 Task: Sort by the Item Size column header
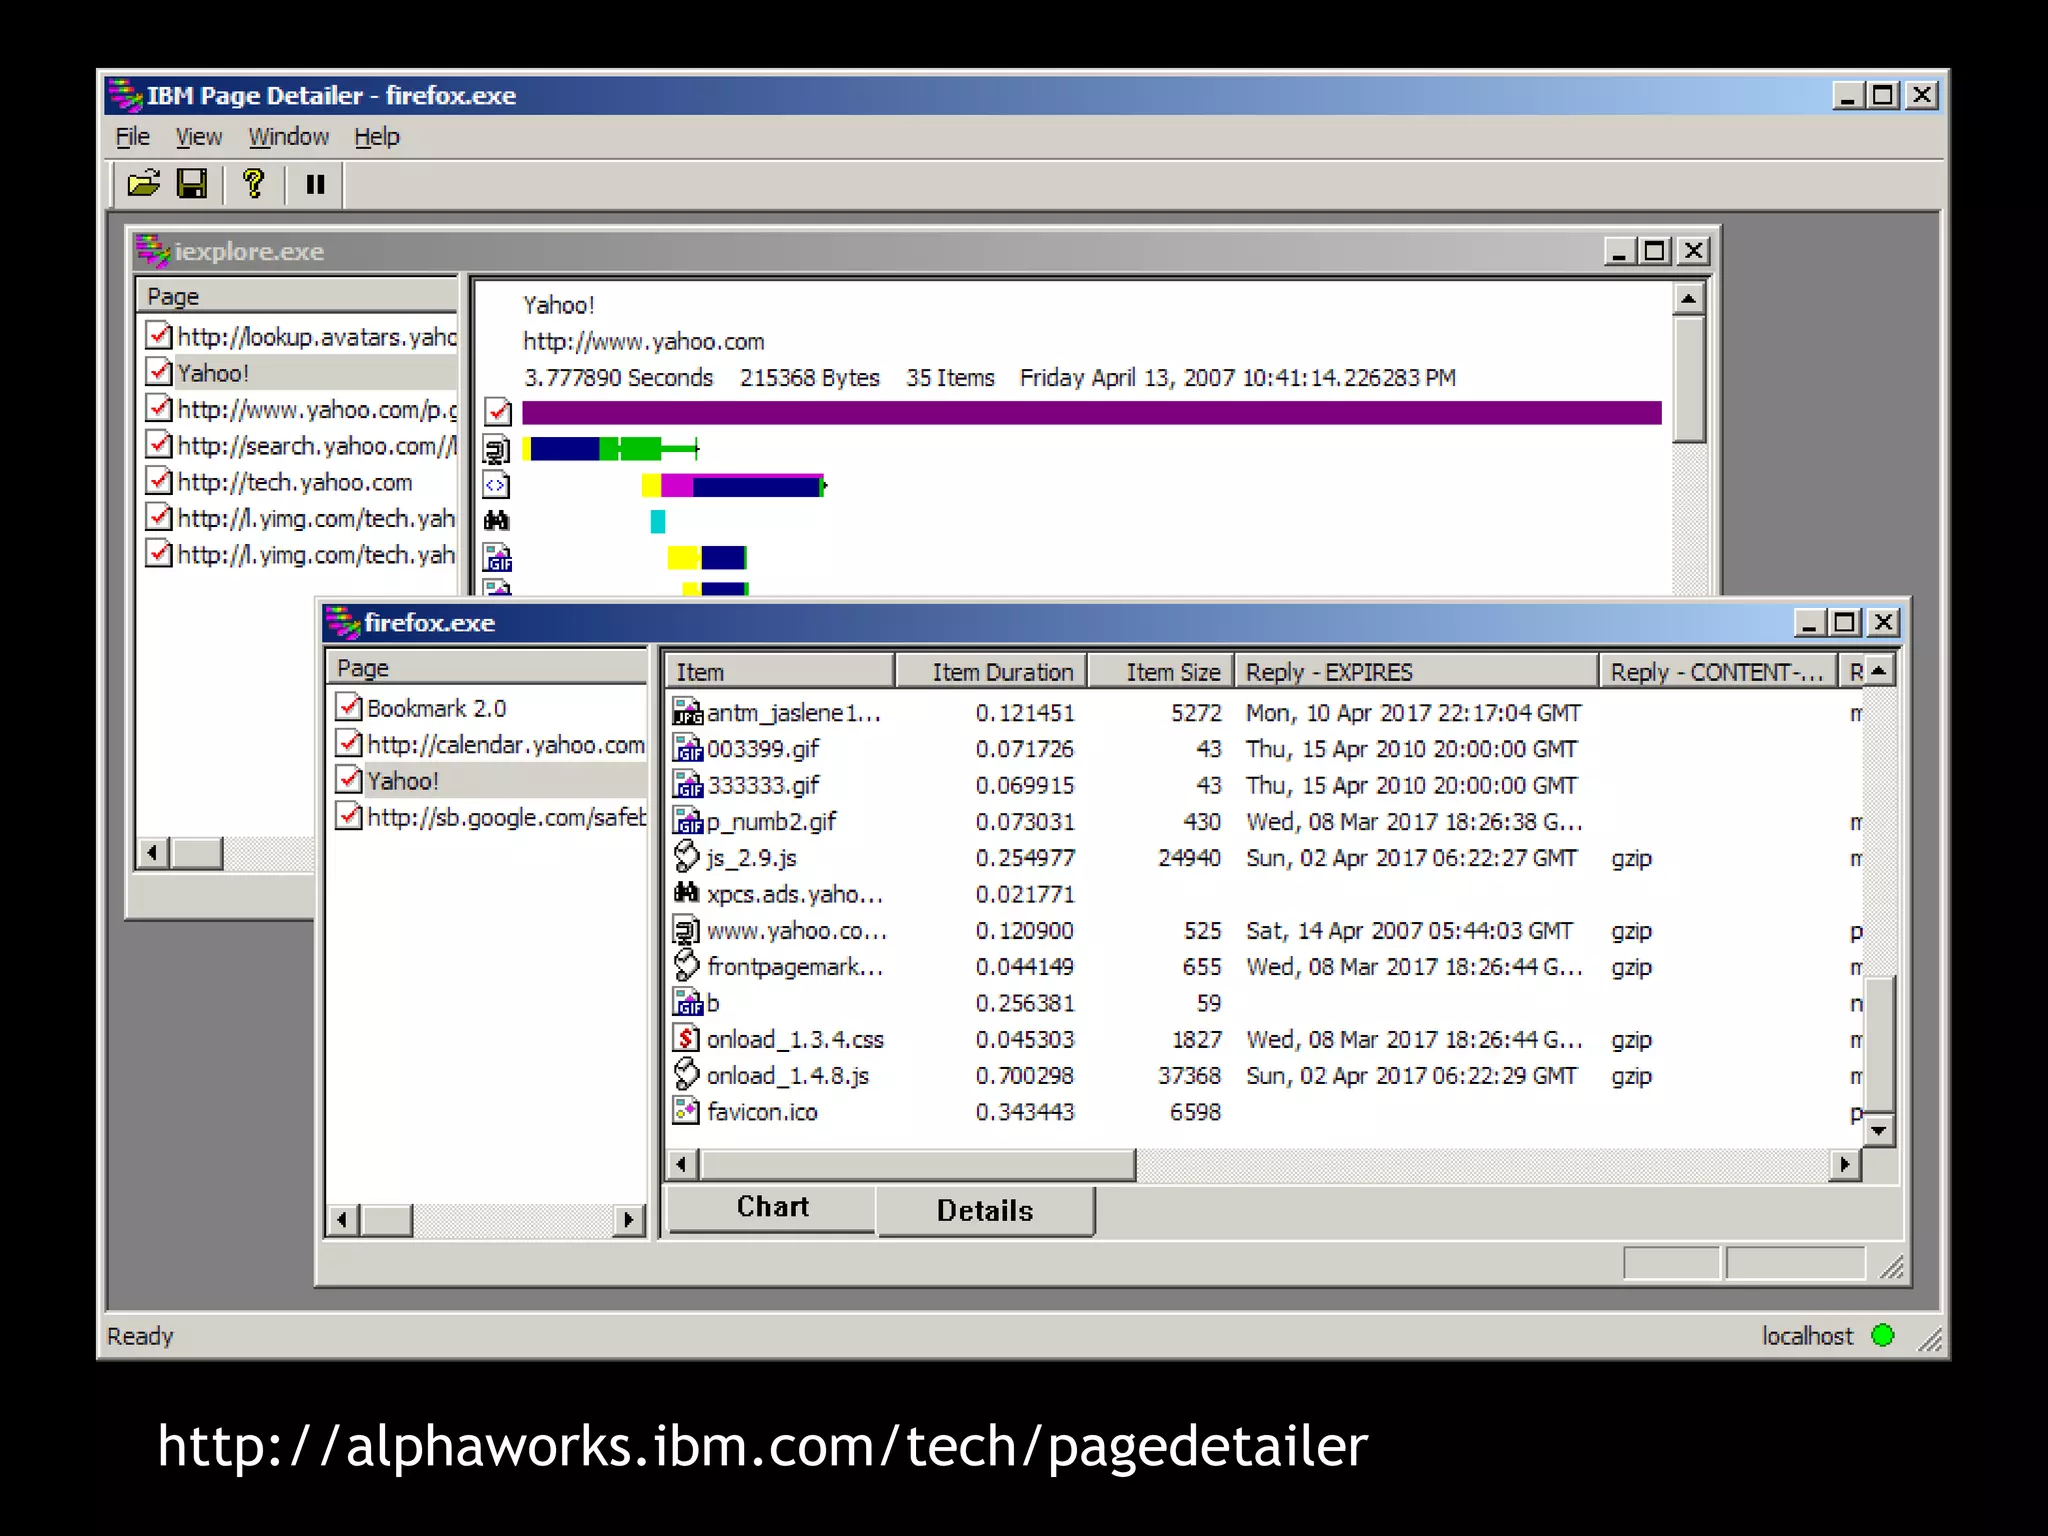1161,672
